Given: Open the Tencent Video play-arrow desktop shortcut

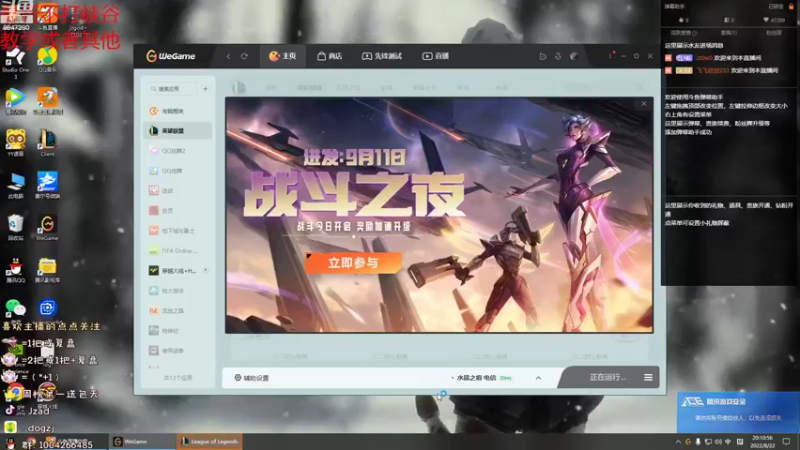Looking at the screenshot, I should click(x=16, y=101).
